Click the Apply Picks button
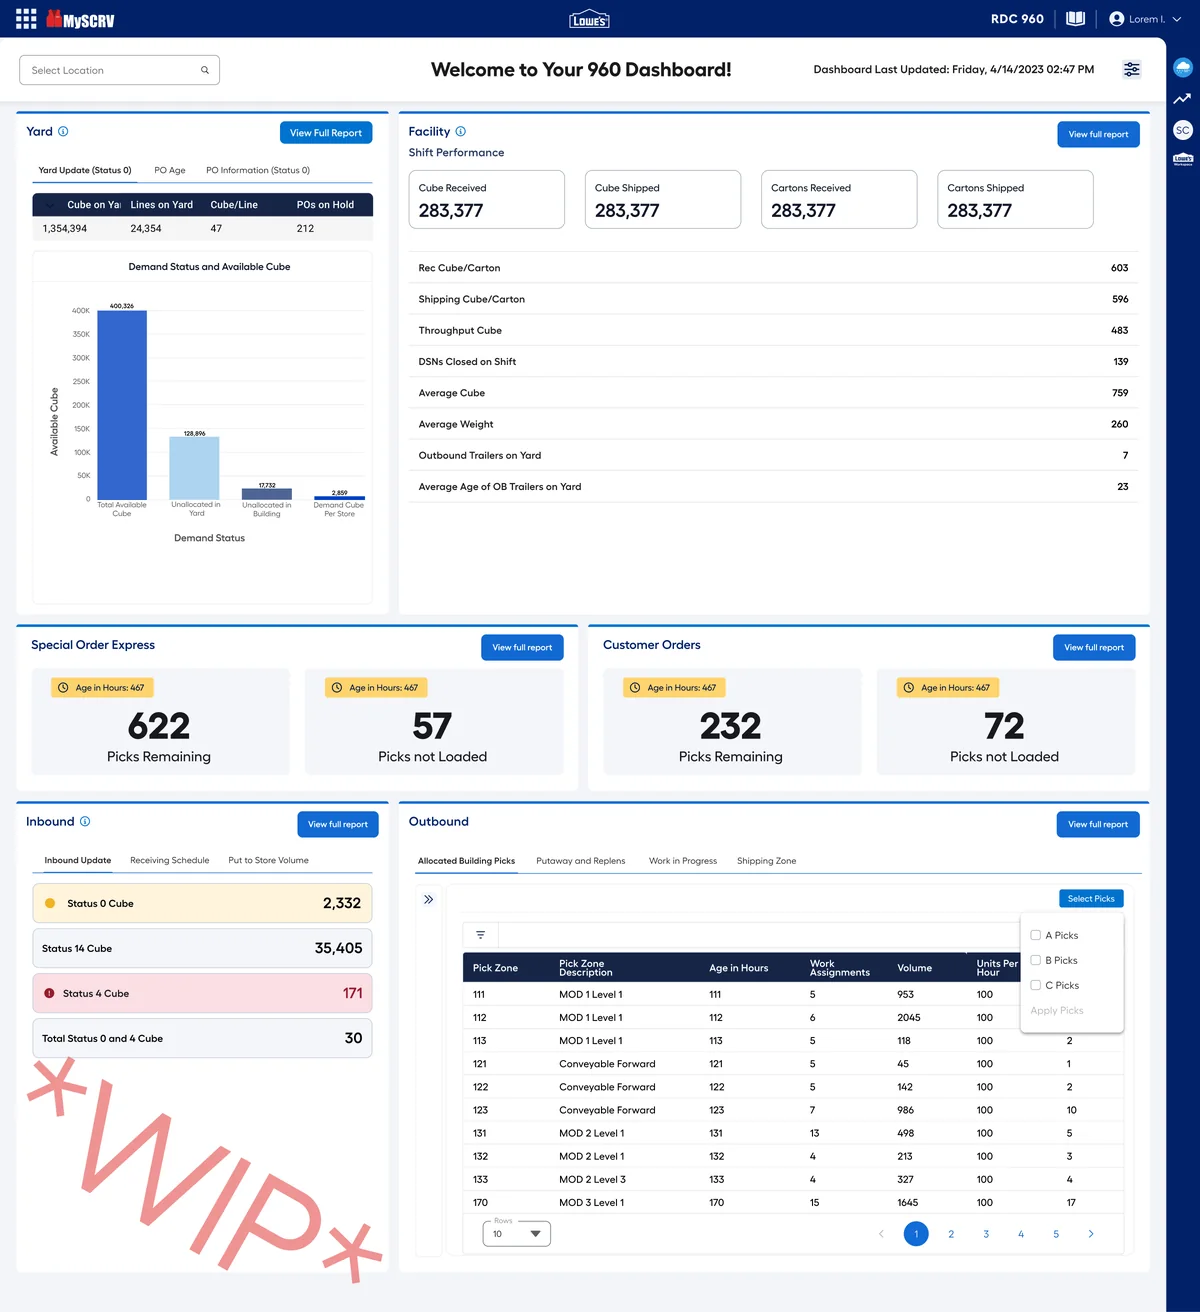The image size is (1200, 1312). (1057, 1010)
